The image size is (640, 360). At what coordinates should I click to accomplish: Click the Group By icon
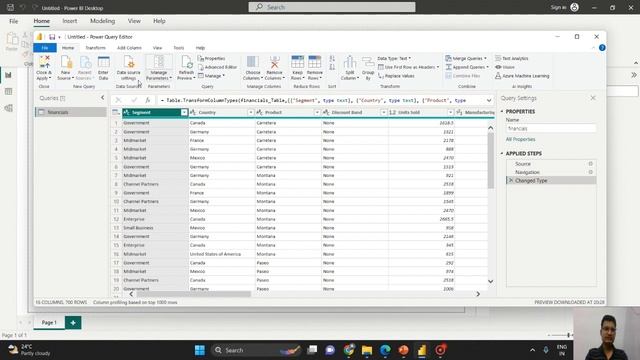click(x=368, y=62)
